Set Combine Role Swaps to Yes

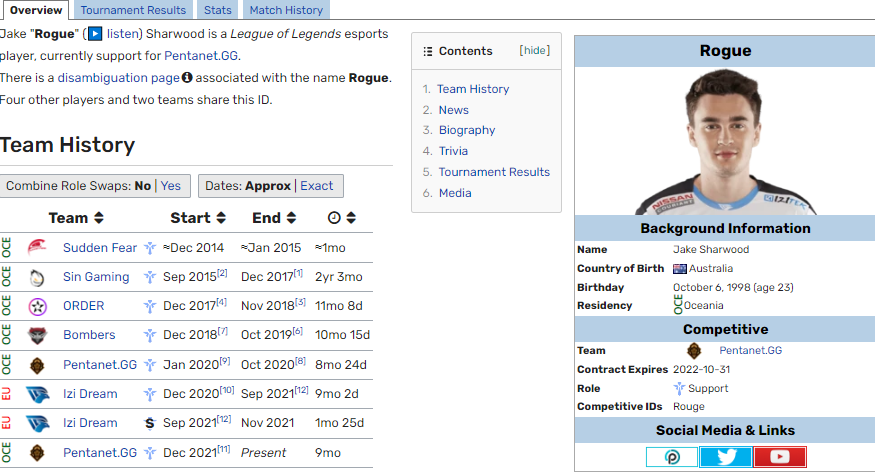point(171,186)
